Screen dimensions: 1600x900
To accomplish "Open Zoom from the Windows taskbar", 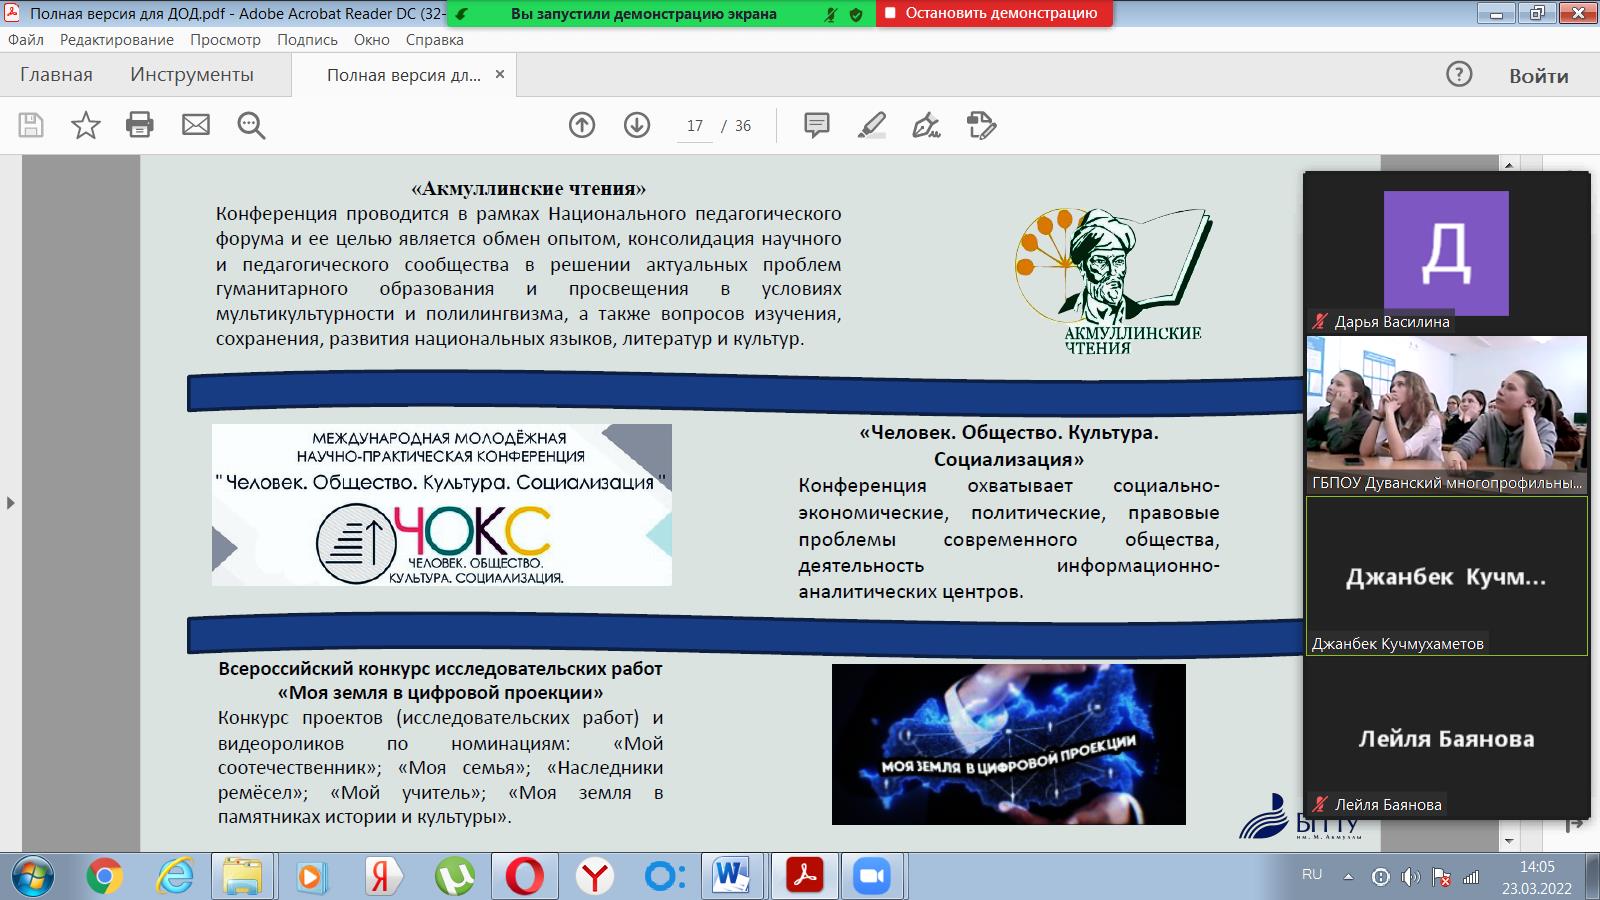I will 872,877.
